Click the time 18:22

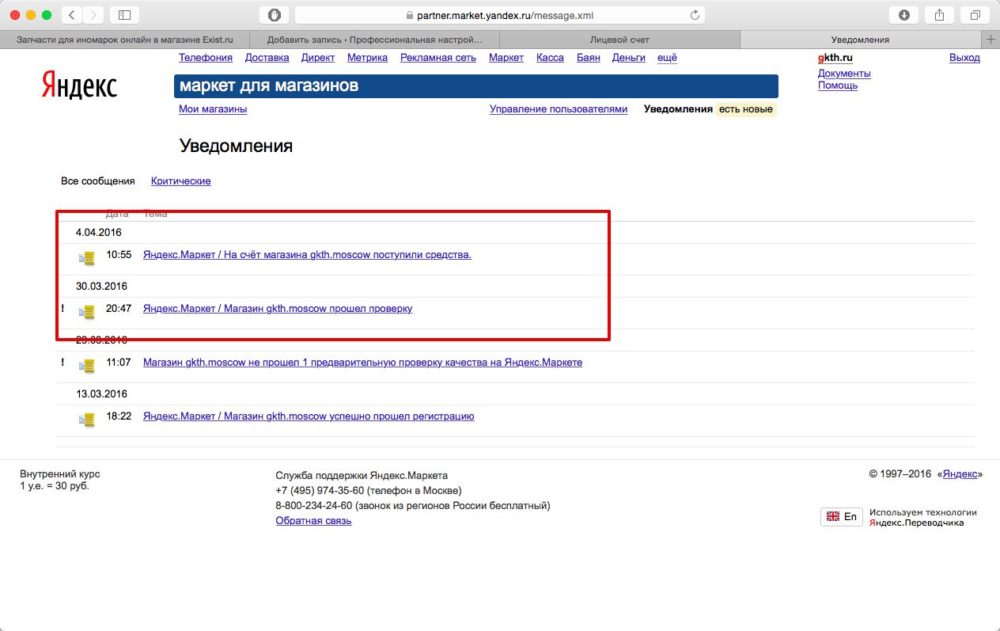(x=119, y=416)
